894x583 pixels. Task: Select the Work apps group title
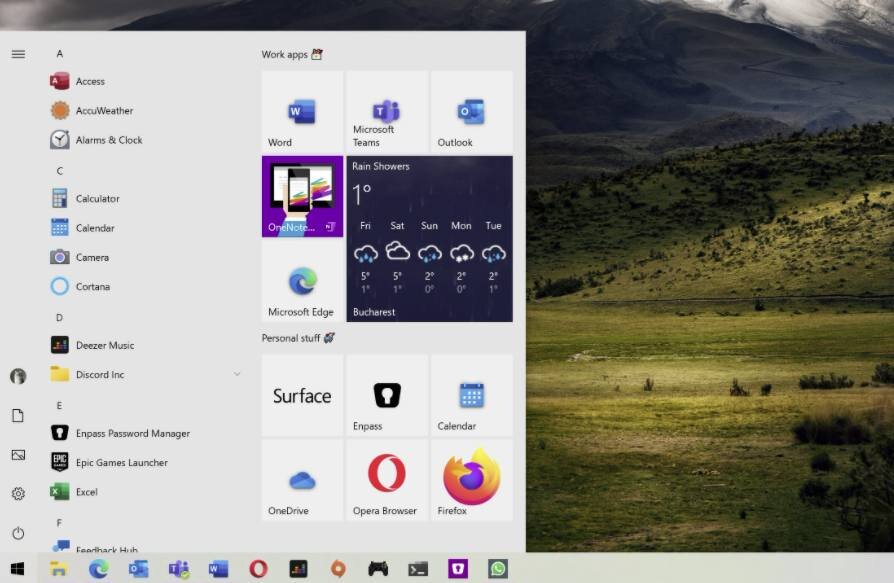(292, 54)
